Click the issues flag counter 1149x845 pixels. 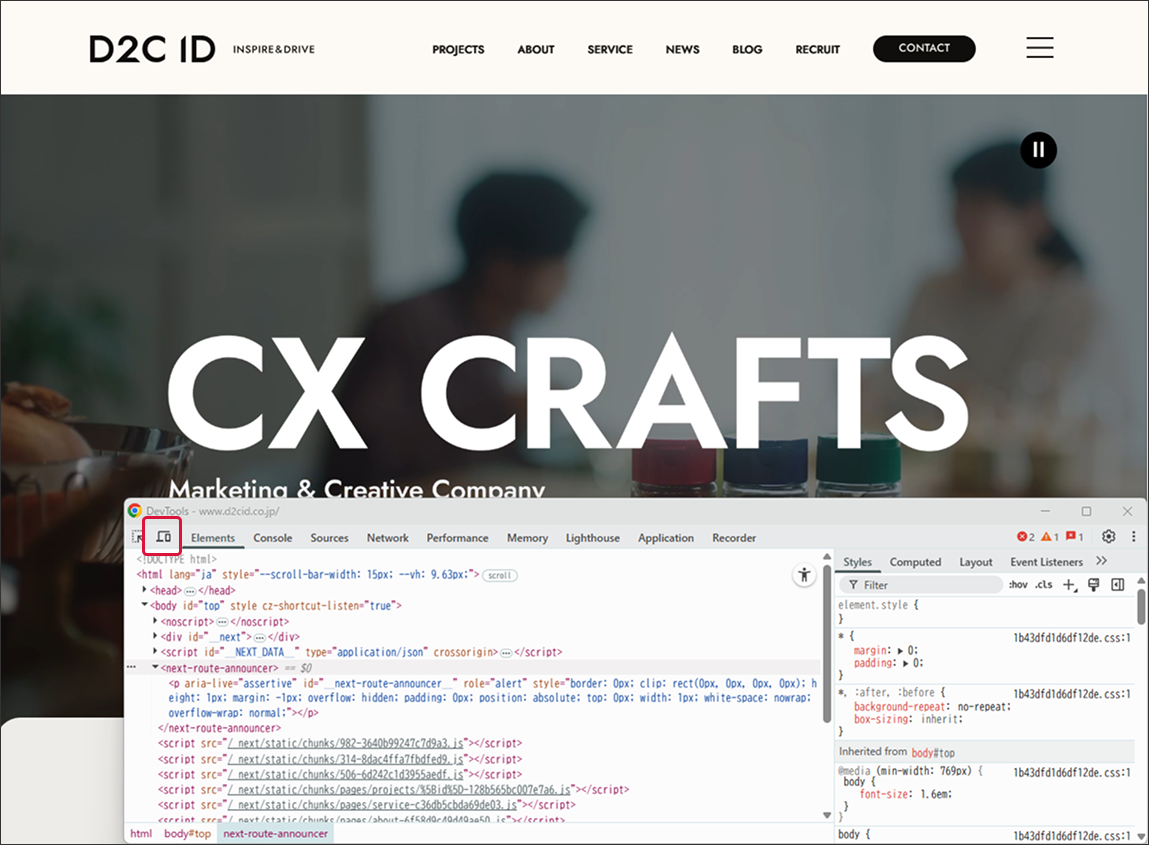pos(1075,537)
